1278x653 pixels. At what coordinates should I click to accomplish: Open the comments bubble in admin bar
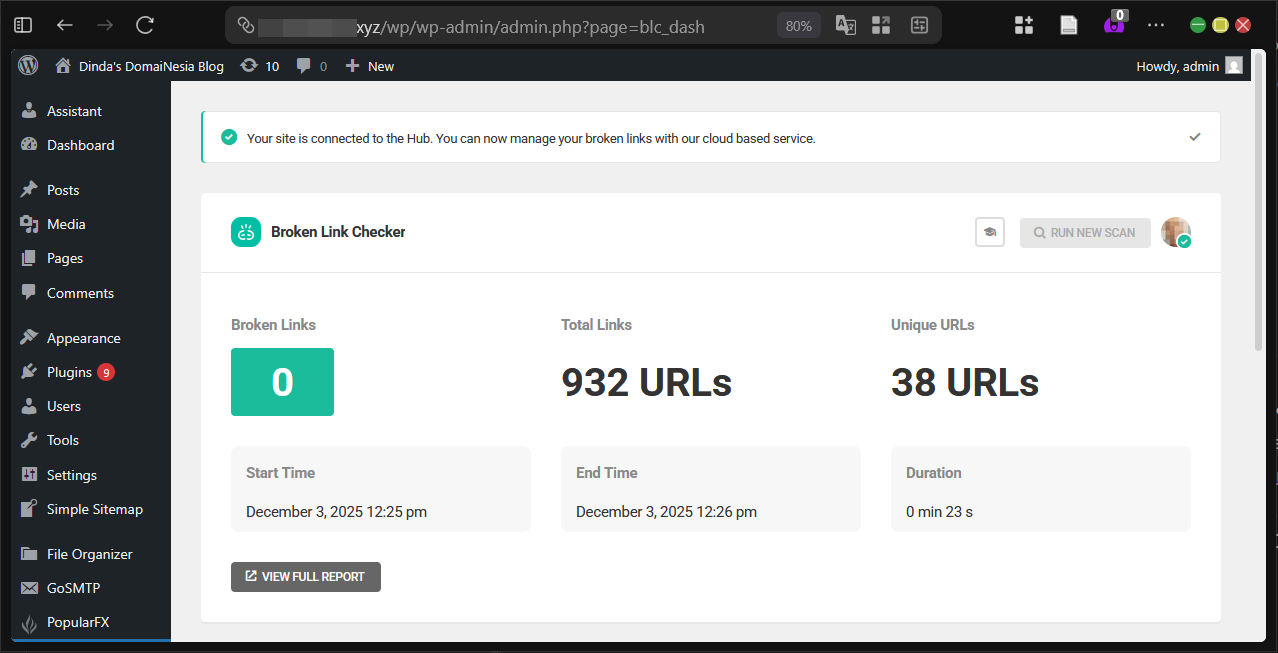click(x=304, y=65)
